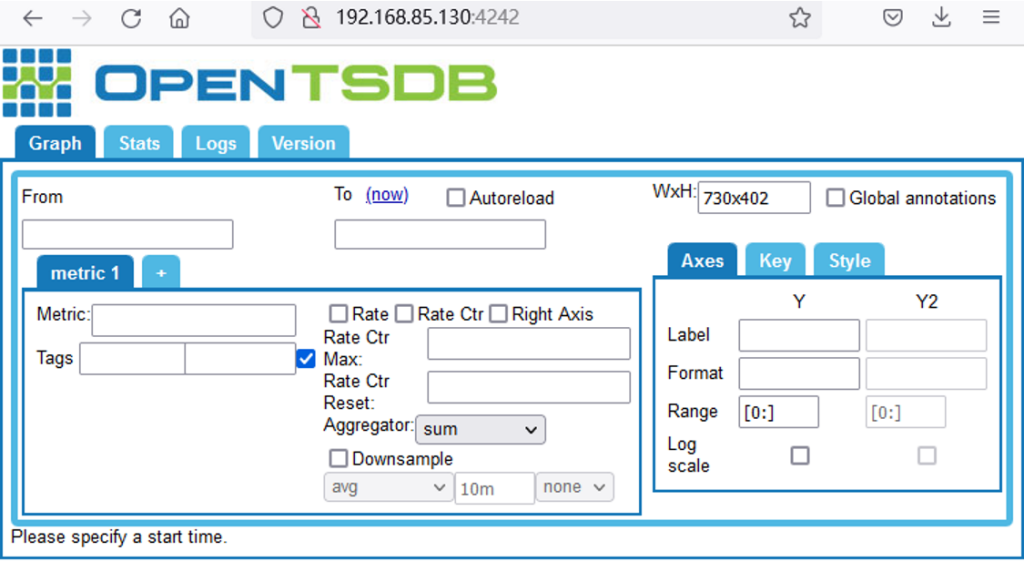Click the Metric name input field
Image resolution: width=1024 pixels, height=562 pixels.
click(x=194, y=320)
